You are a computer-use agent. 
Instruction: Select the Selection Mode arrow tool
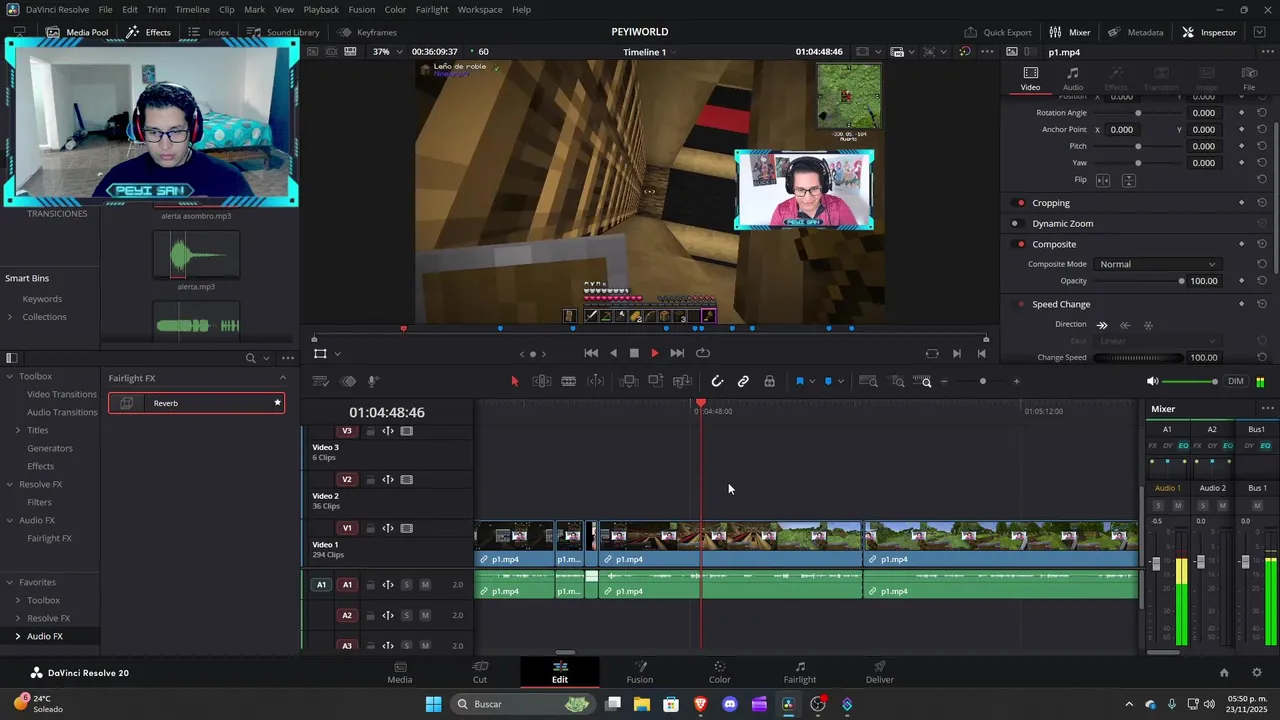(x=515, y=381)
